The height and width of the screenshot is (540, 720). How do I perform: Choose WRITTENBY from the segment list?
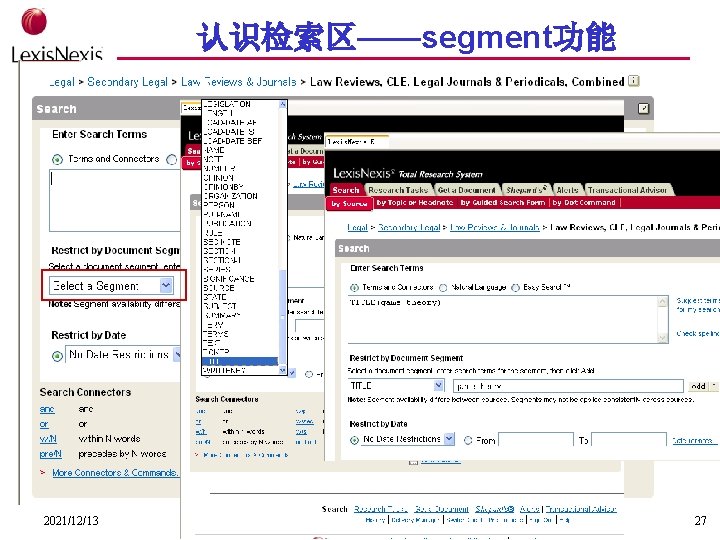225,370
